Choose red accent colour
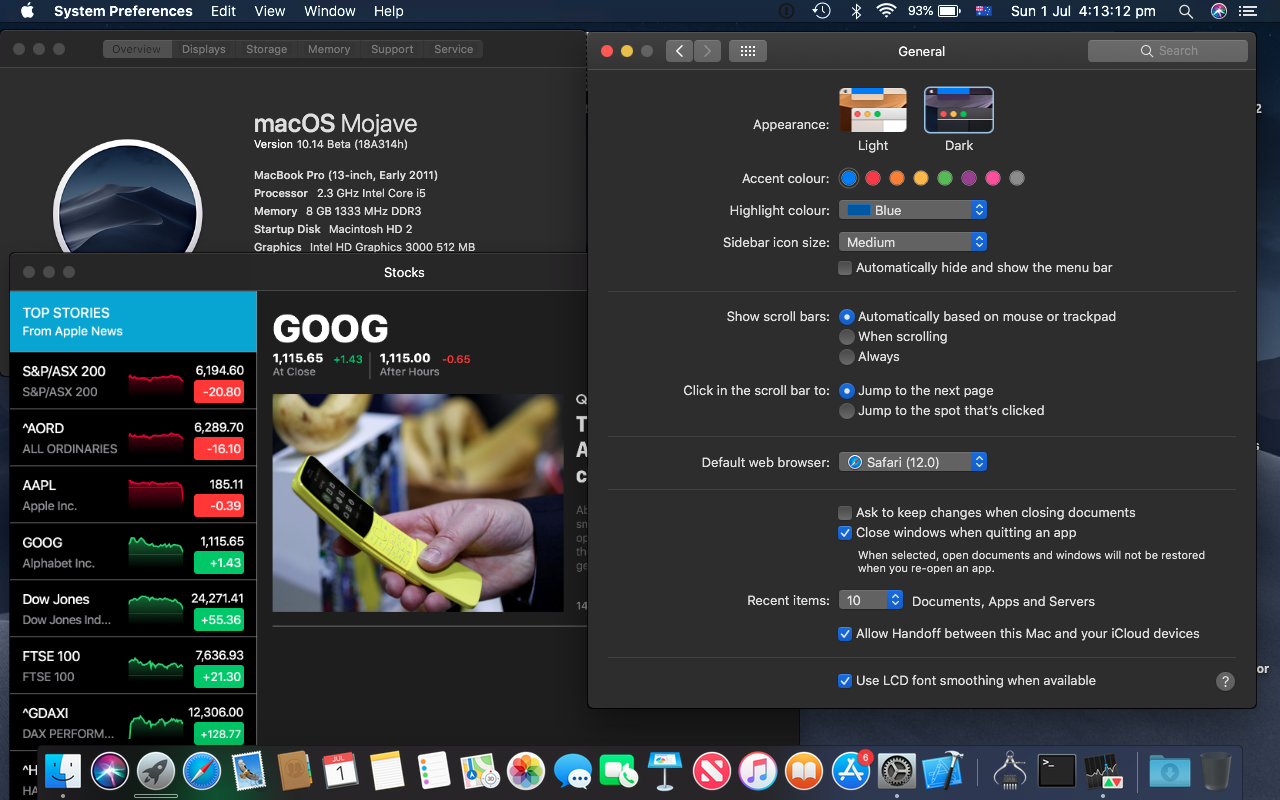The height and width of the screenshot is (800, 1280). tap(873, 178)
